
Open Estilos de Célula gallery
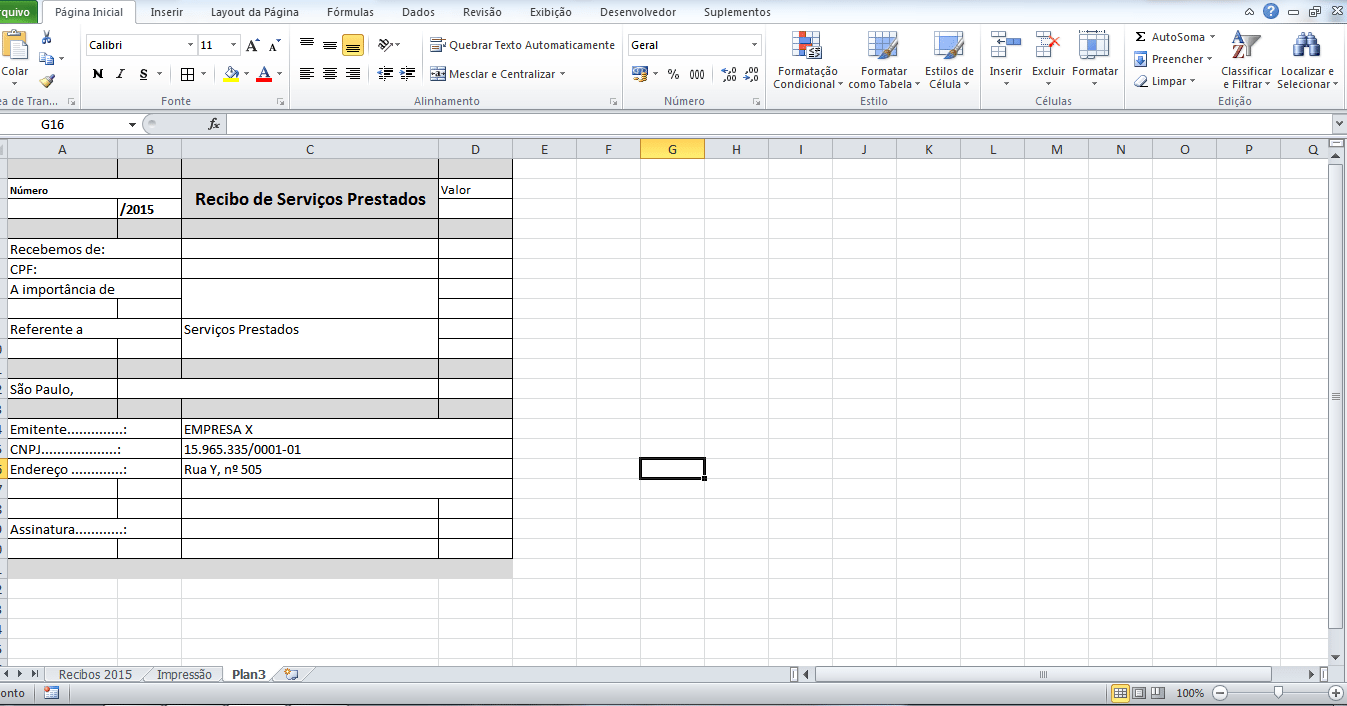949,60
